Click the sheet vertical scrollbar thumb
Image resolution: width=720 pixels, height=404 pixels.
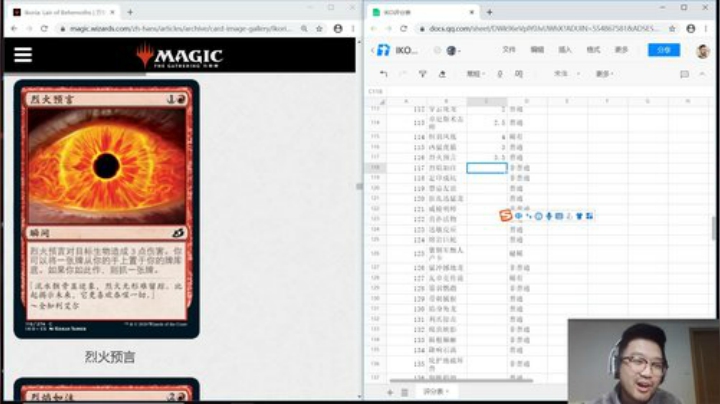(714, 228)
